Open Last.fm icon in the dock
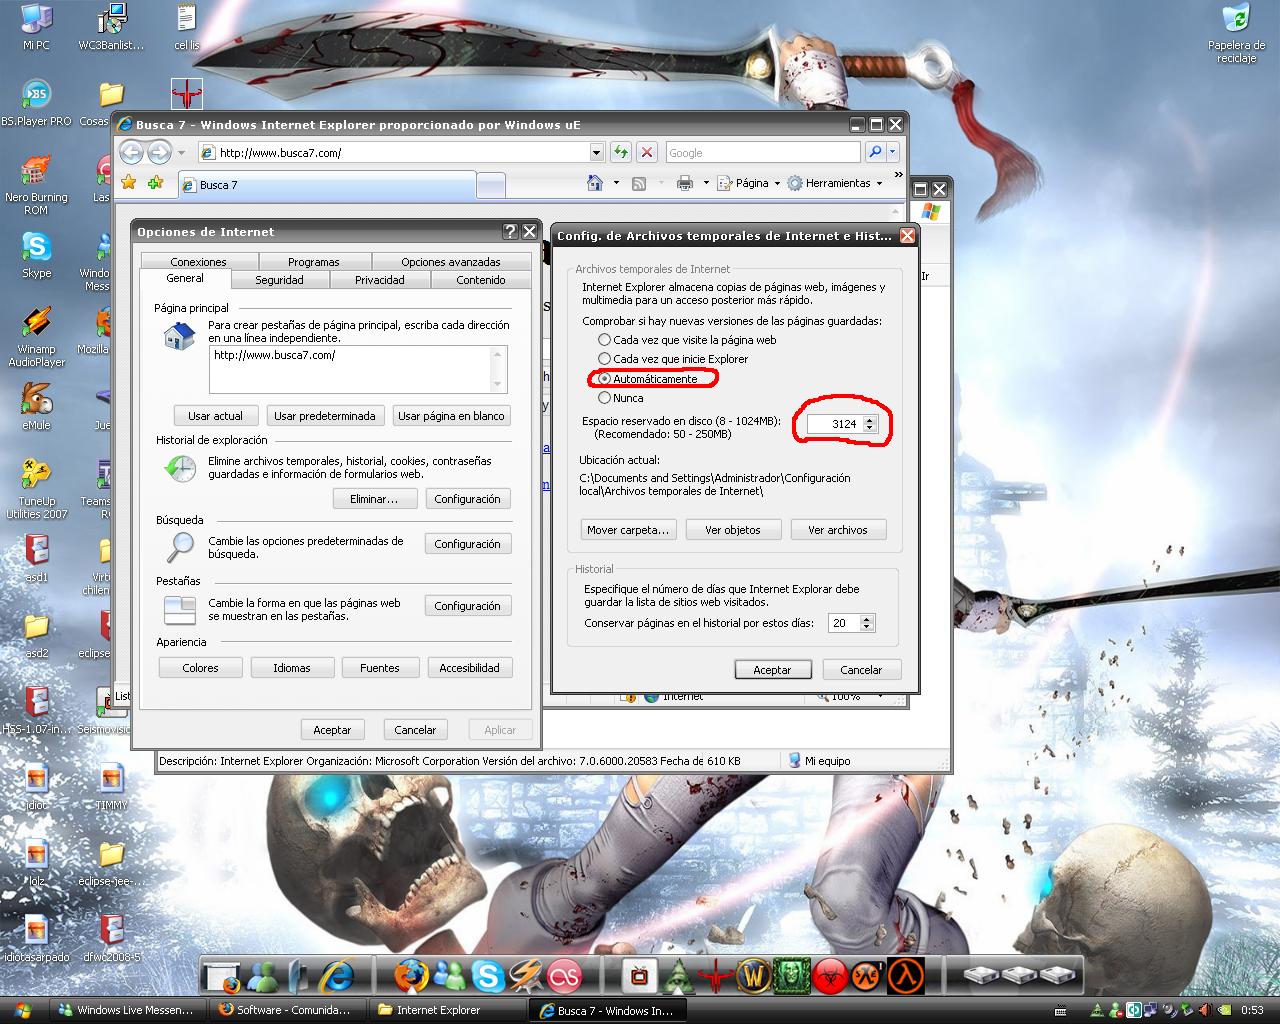1280x1024 pixels. coord(565,974)
